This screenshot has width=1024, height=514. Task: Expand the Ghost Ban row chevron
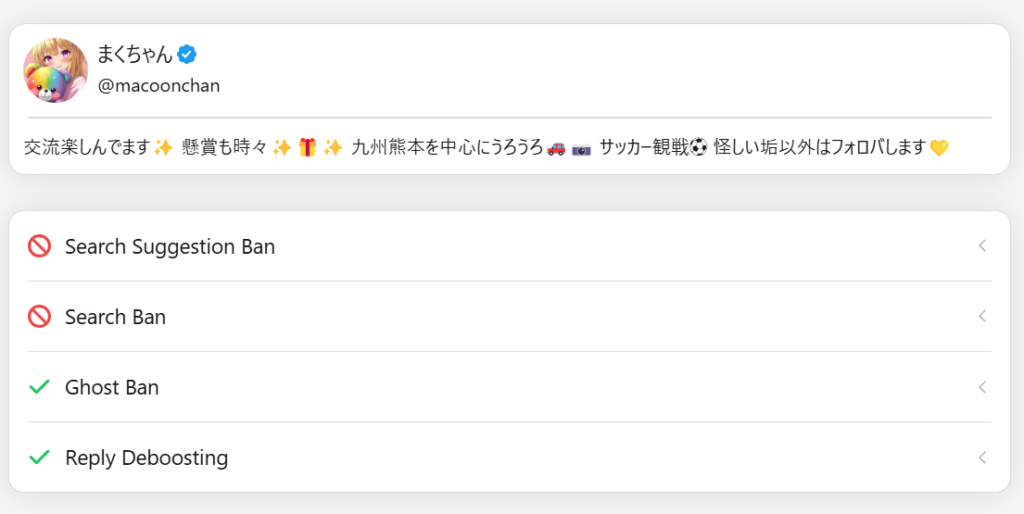click(982, 387)
